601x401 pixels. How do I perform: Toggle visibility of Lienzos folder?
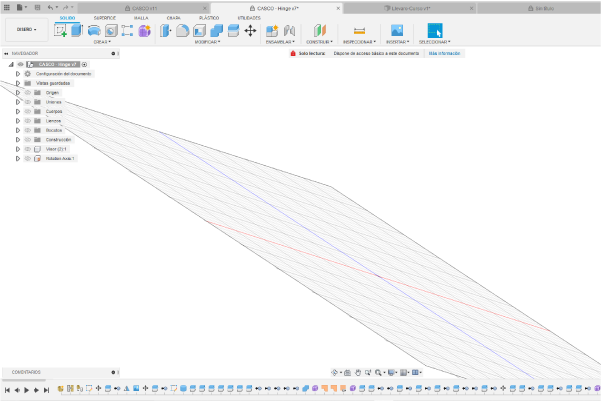(x=28, y=121)
